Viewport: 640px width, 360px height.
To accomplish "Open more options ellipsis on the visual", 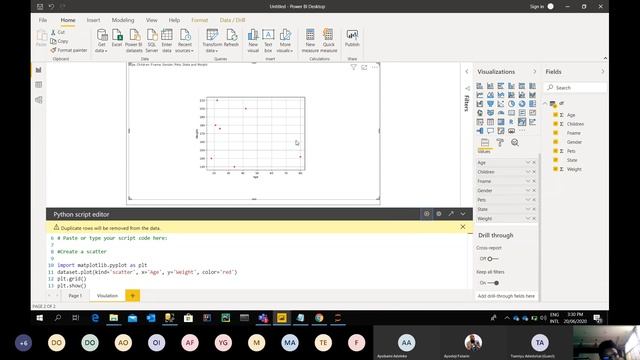I will pos(375,67).
